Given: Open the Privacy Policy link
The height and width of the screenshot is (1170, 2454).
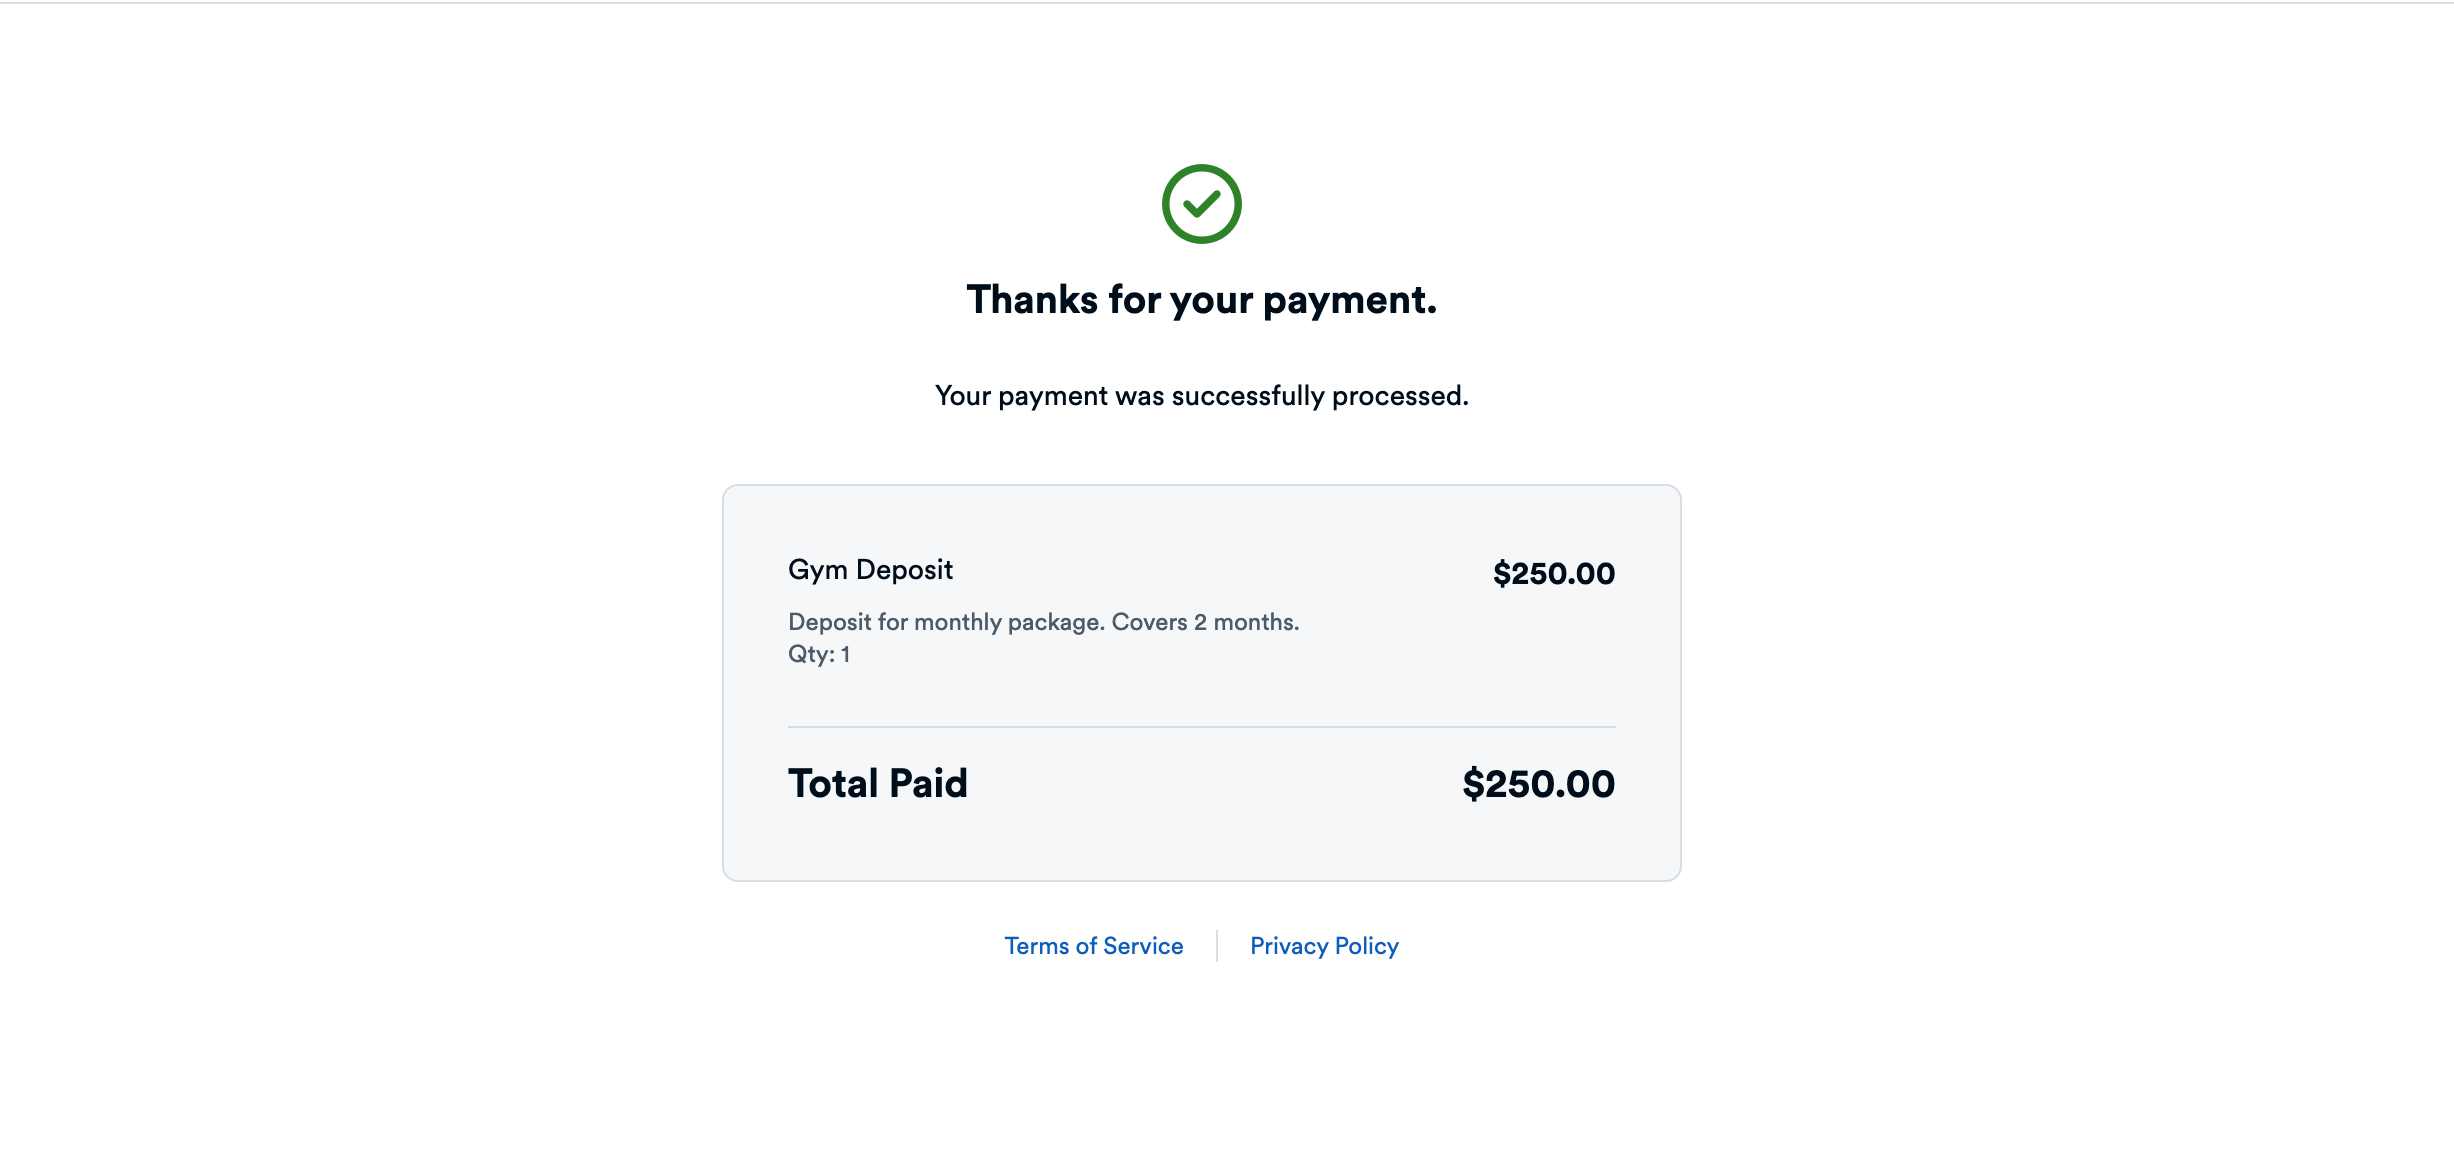Looking at the screenshot, I should click(1324, 946).
